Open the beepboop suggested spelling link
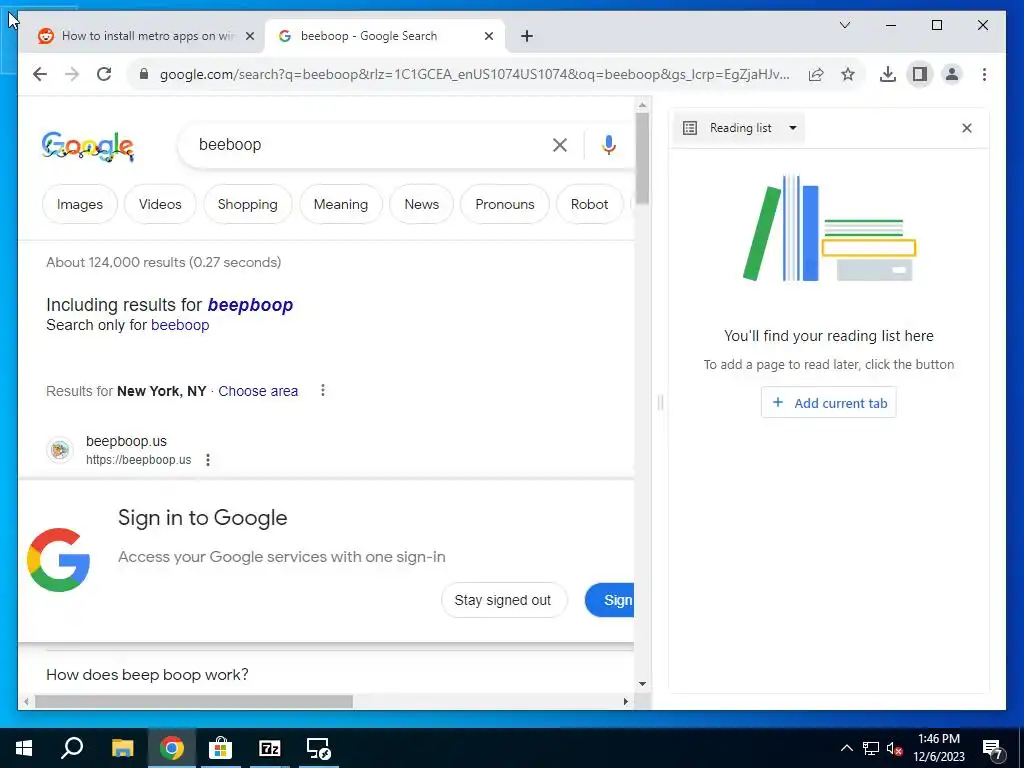1024x768 pixels. (250, 305)
